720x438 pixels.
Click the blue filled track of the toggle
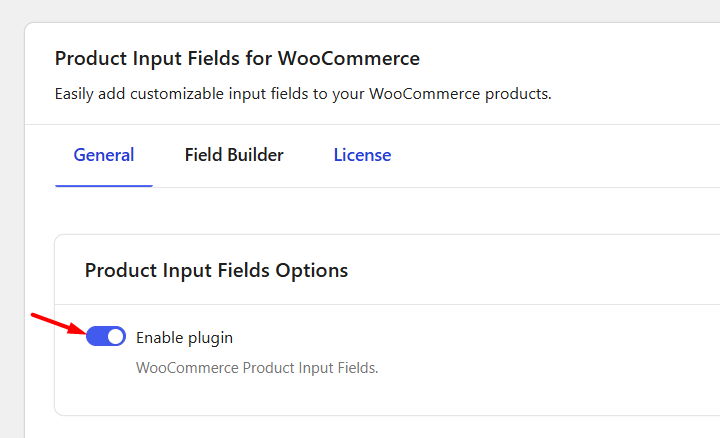[97, 337]
